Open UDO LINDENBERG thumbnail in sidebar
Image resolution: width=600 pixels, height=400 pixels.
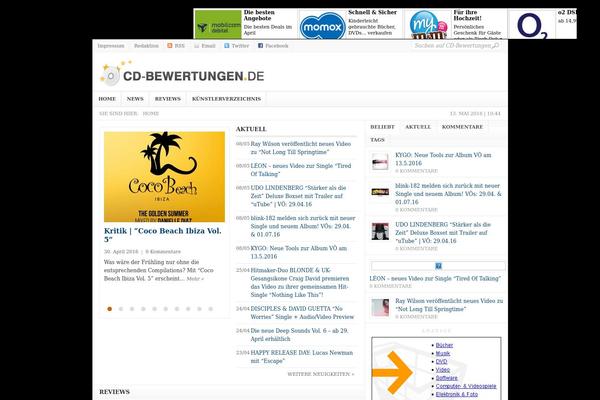point(380,231)
